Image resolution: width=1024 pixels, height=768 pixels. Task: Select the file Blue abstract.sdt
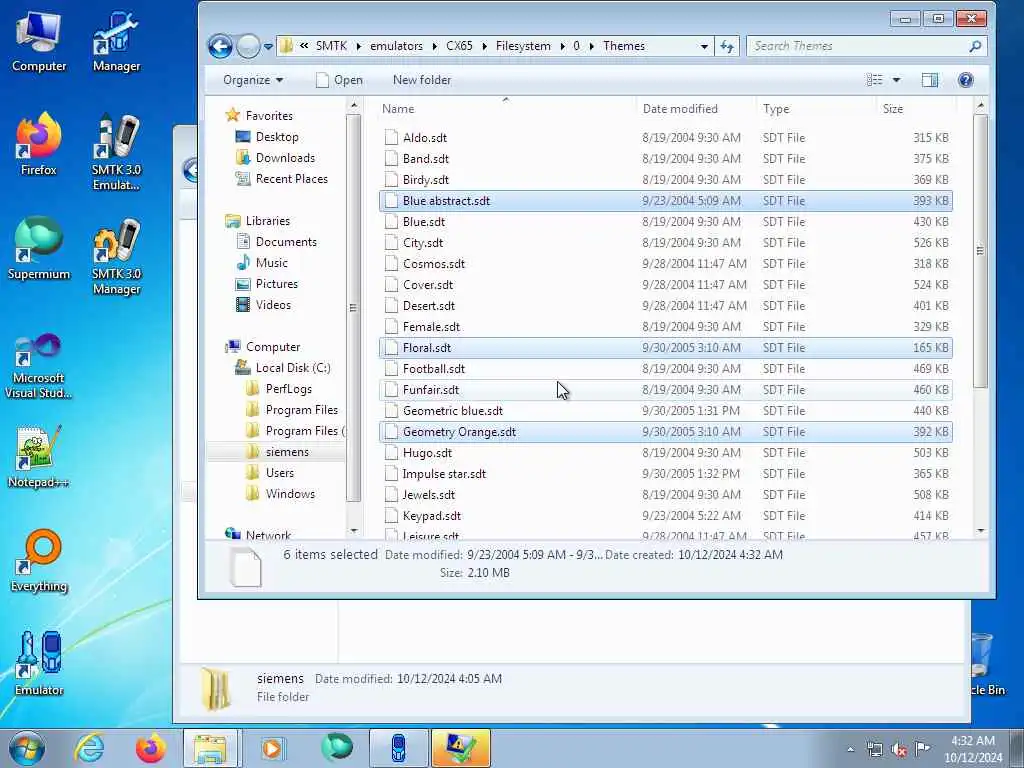click(665, 200)
